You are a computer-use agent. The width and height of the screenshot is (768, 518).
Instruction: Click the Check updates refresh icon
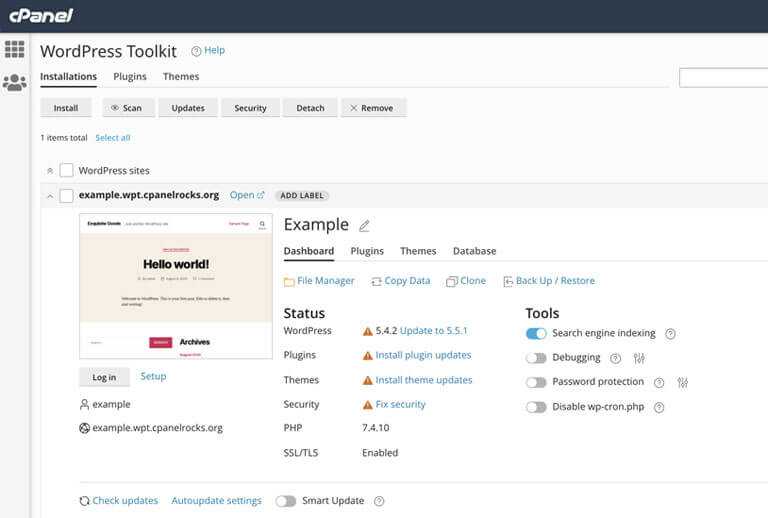pyautogui.click(x=84, y=501)
